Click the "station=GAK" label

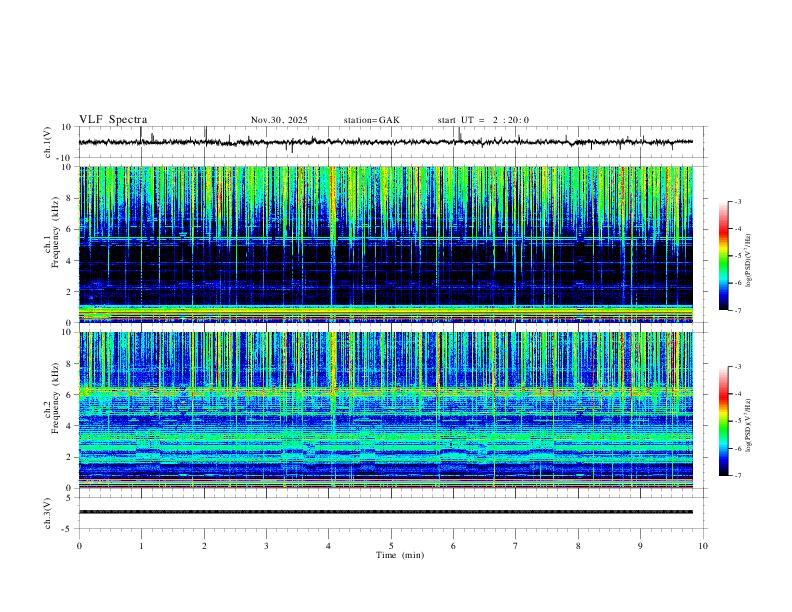(x=371, y=120)
